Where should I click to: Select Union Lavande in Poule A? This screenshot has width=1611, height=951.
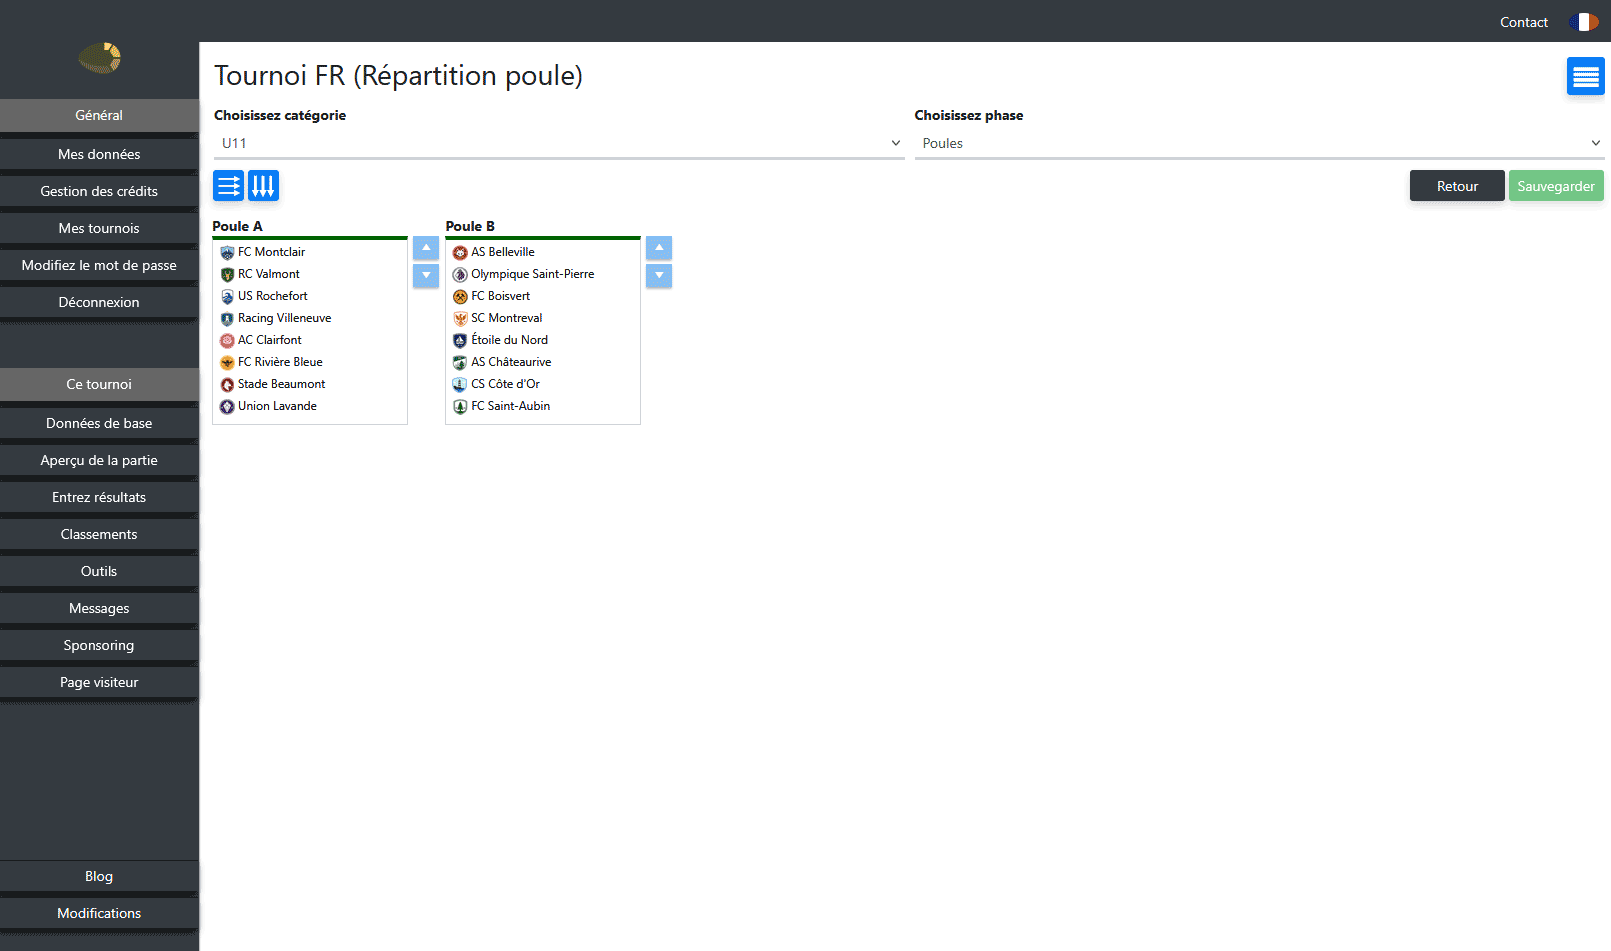(310, 406)
